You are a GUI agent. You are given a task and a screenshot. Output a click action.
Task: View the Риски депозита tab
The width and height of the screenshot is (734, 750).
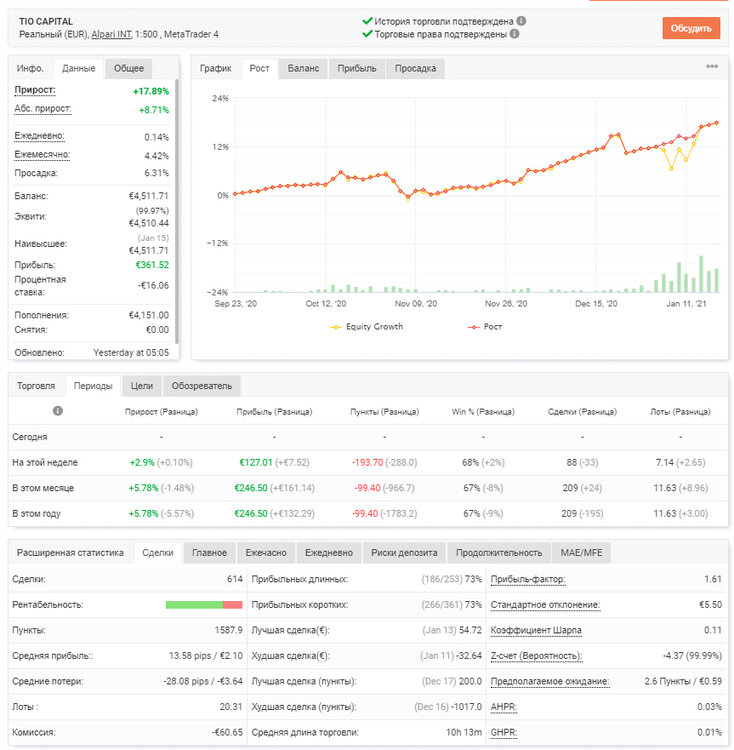coord(404,553)
